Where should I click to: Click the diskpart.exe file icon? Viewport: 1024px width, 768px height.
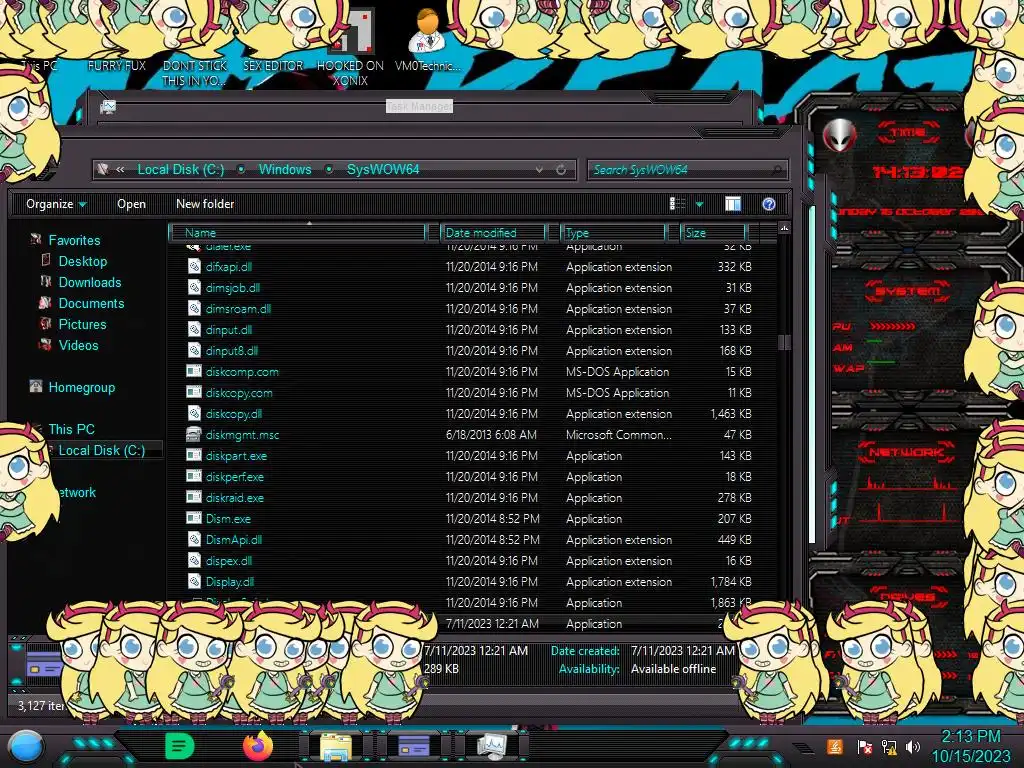[x=194, y=455]
